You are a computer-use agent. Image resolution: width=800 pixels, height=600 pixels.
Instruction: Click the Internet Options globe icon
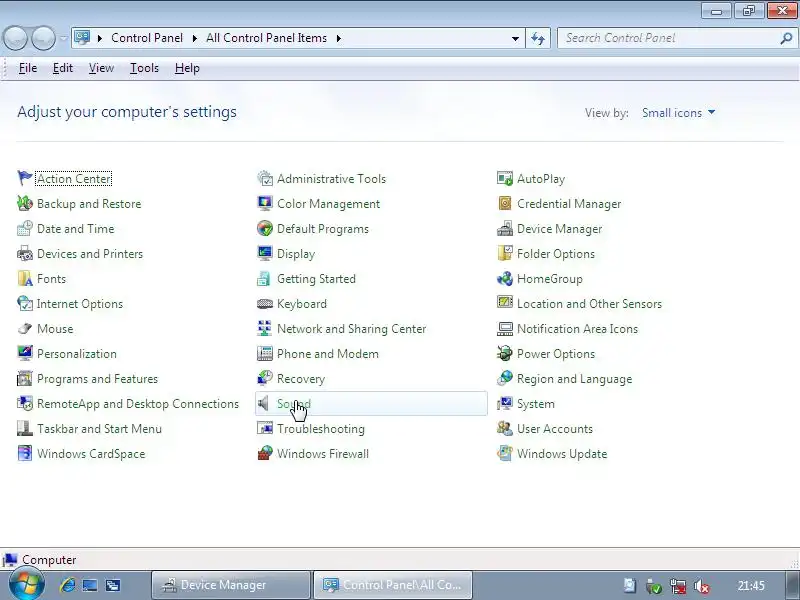24,304
